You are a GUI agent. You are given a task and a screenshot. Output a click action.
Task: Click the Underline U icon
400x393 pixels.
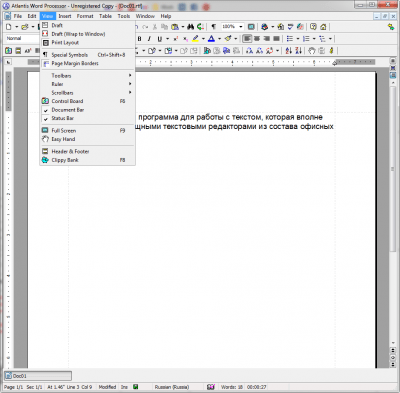click(x=160, y=39)
